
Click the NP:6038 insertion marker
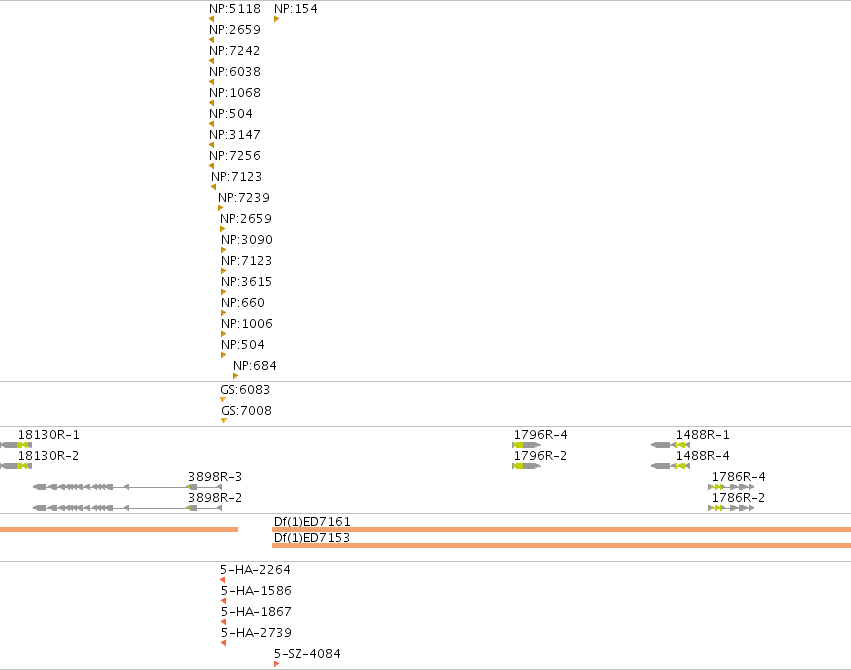tap(212, 82)
